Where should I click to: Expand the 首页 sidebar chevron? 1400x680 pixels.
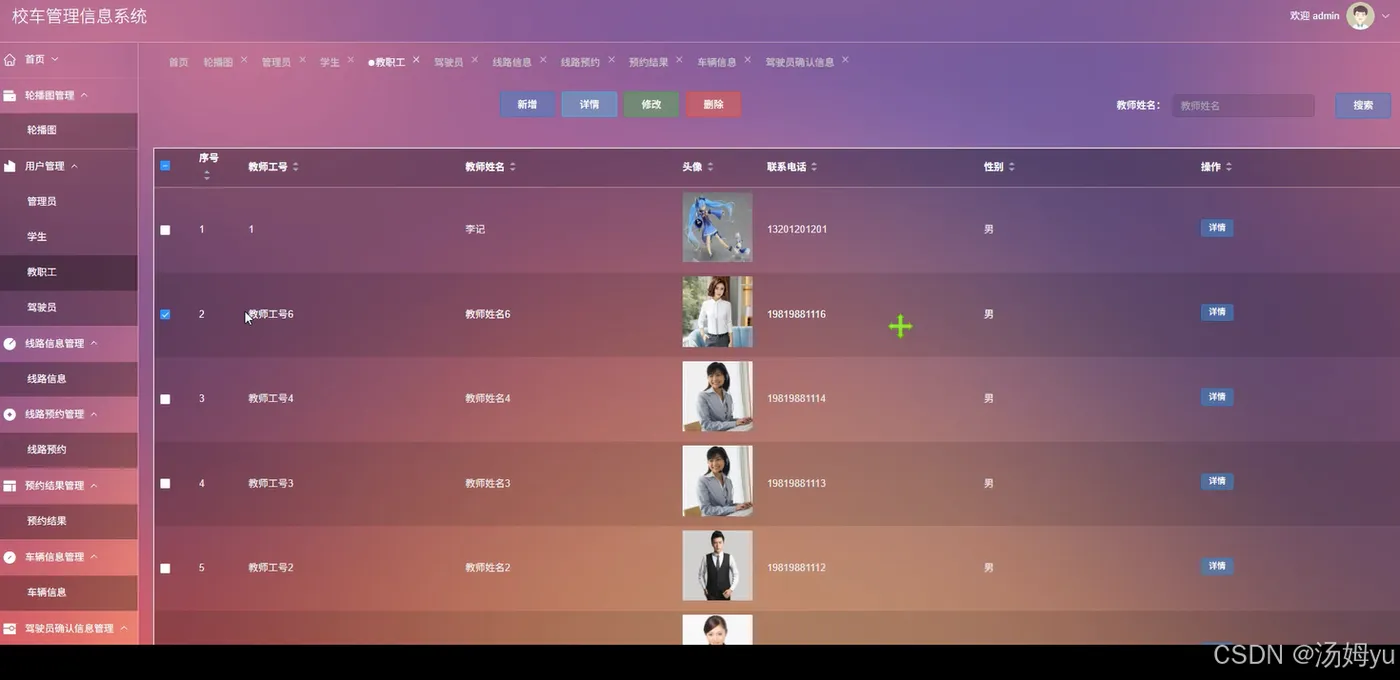tap(55, 60)
